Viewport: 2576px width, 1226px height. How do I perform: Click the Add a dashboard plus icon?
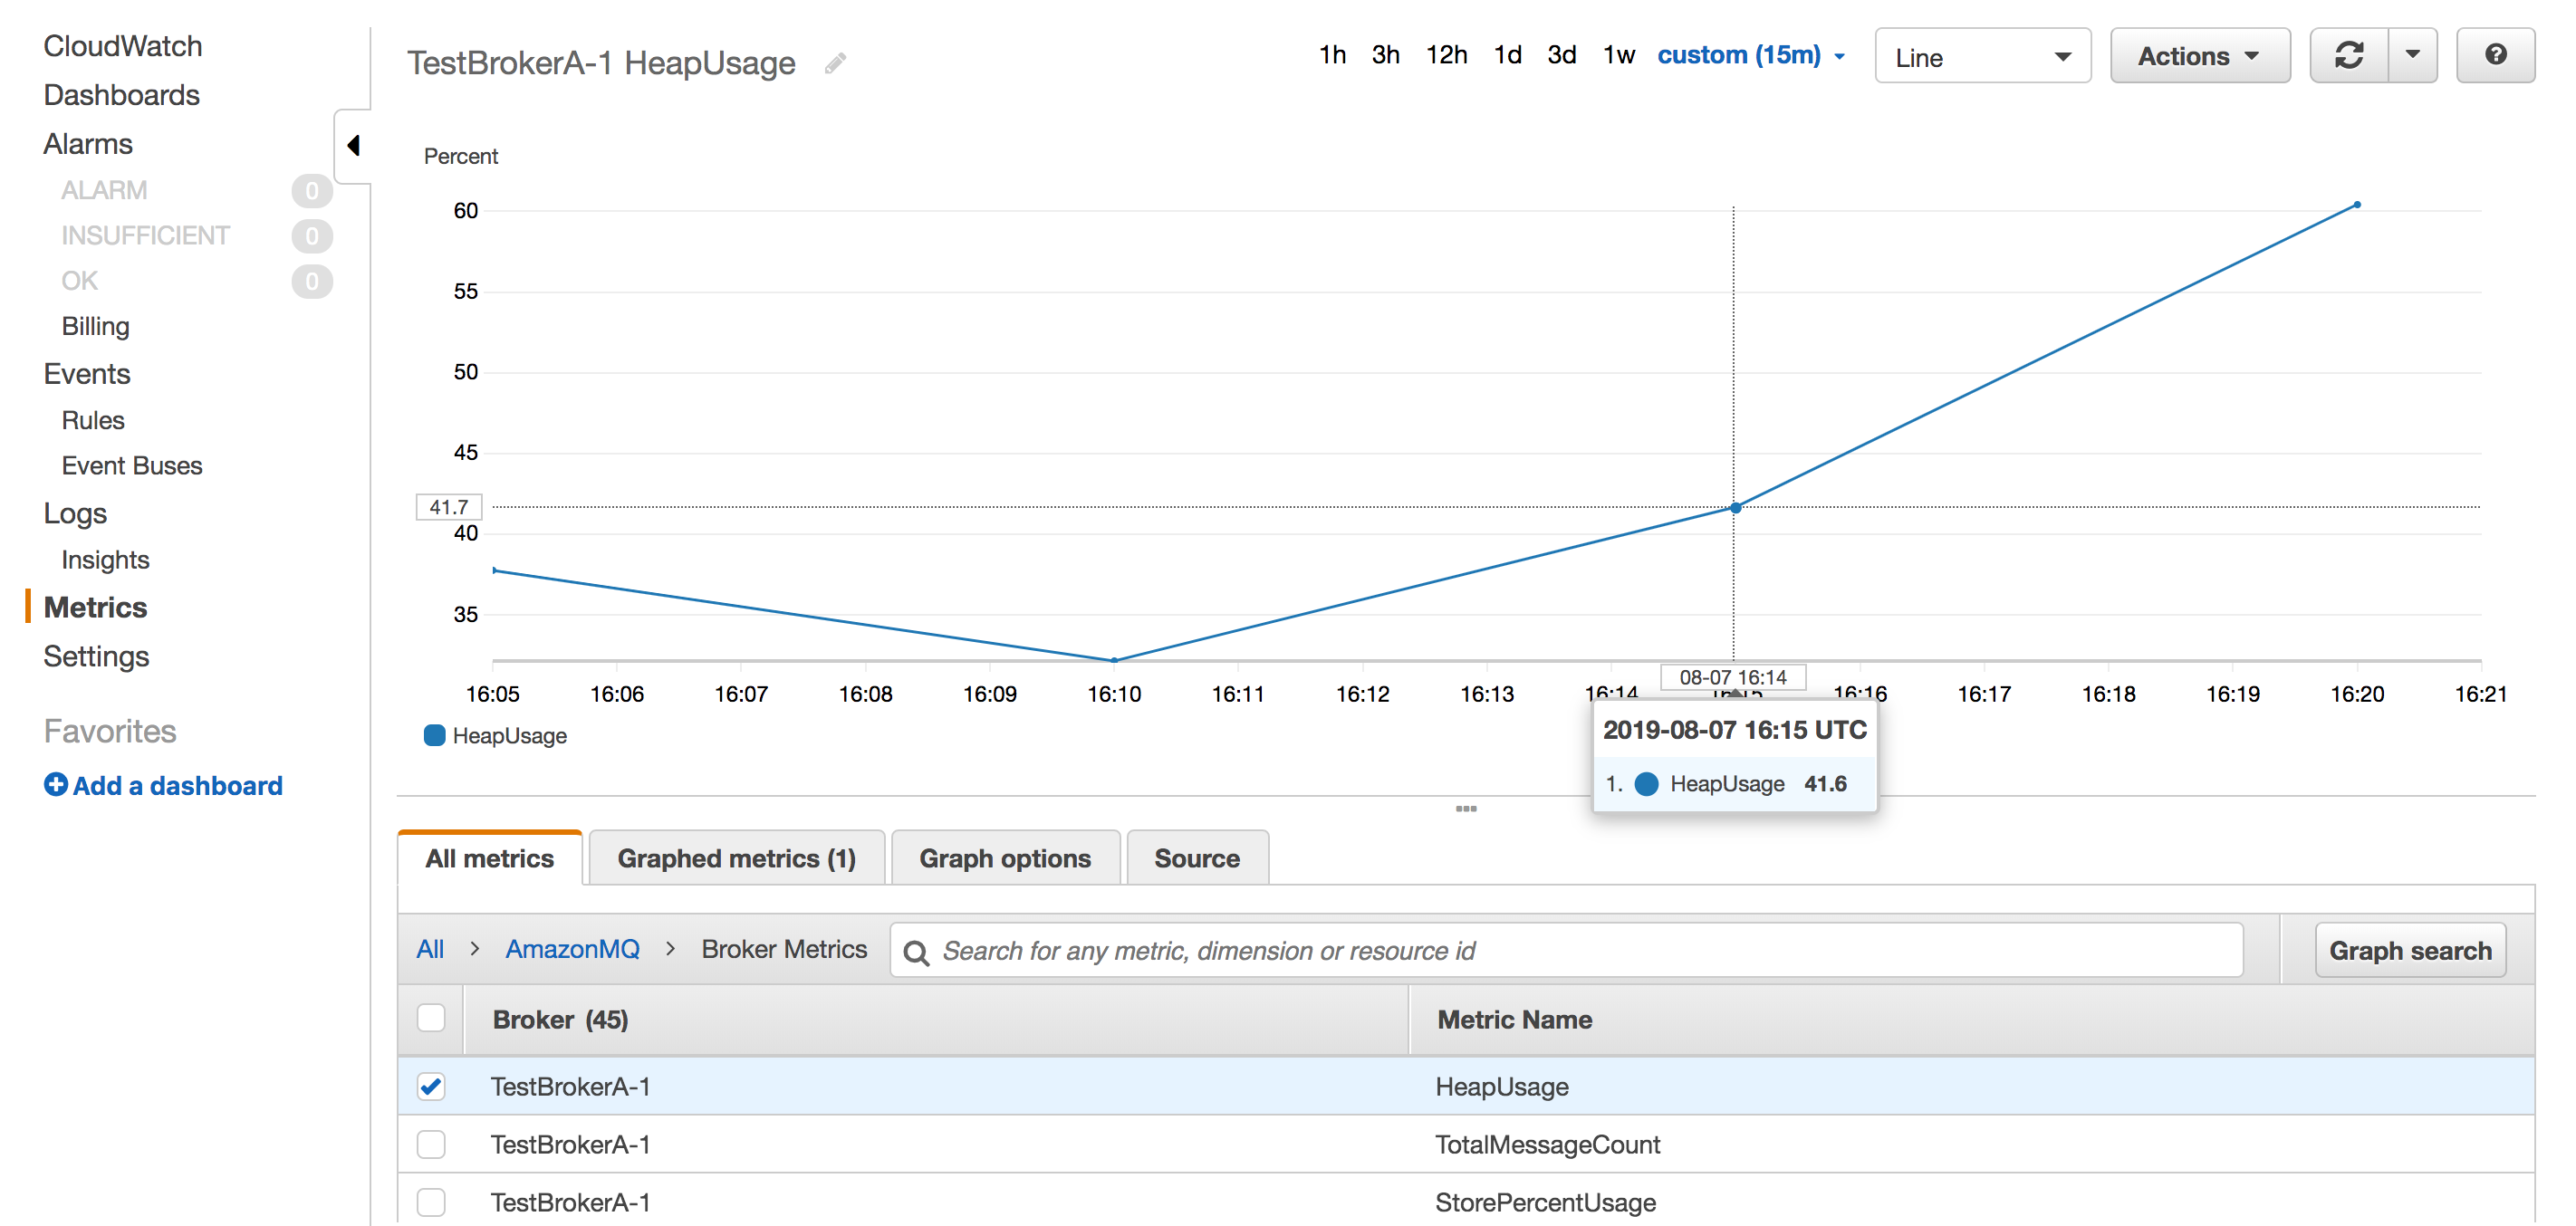(55, 785)
